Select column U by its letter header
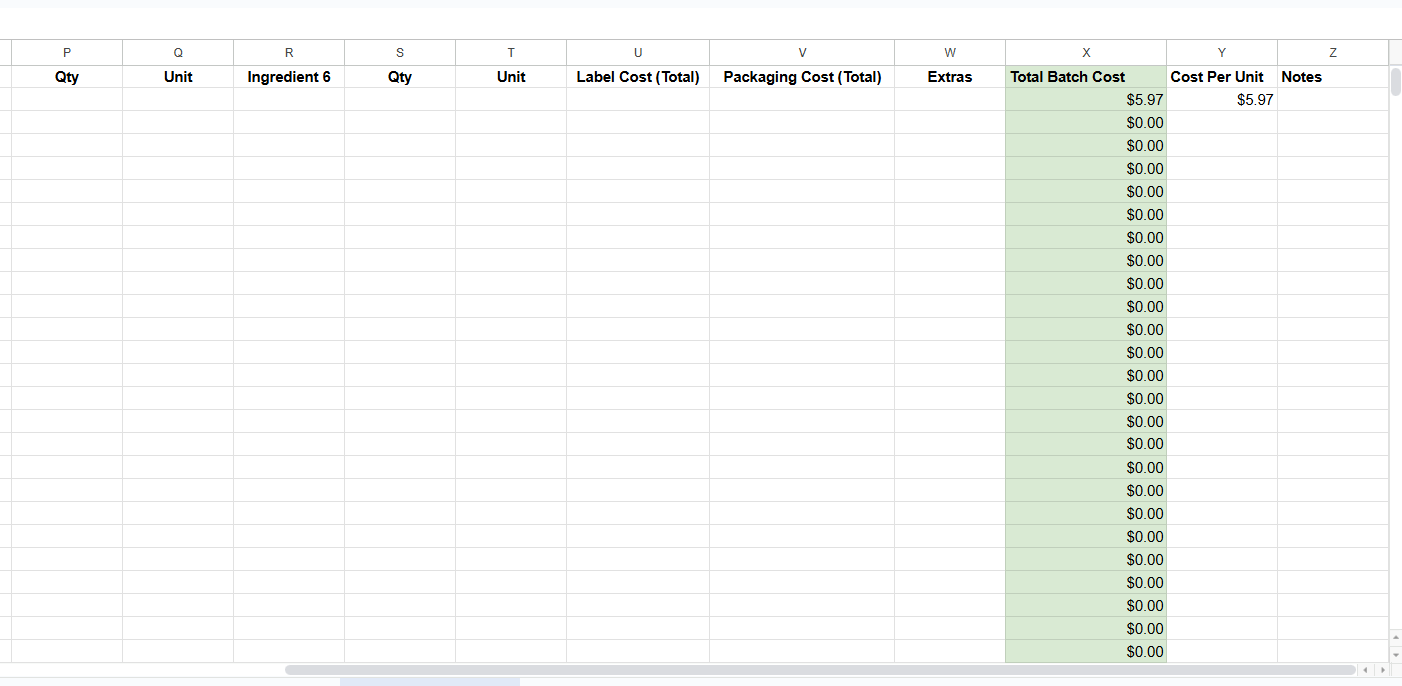This screenshot has height=686, width=1402. pos(638,53)
